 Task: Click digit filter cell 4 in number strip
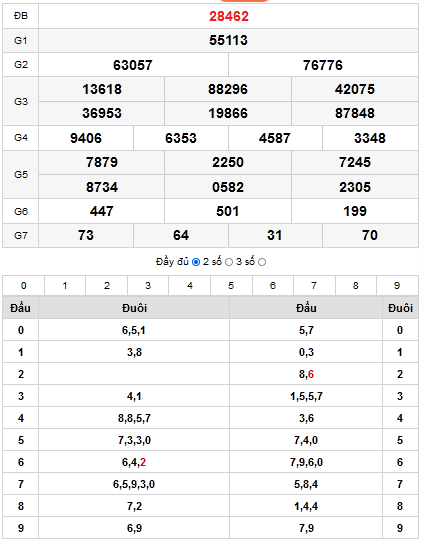coord(189,286)
